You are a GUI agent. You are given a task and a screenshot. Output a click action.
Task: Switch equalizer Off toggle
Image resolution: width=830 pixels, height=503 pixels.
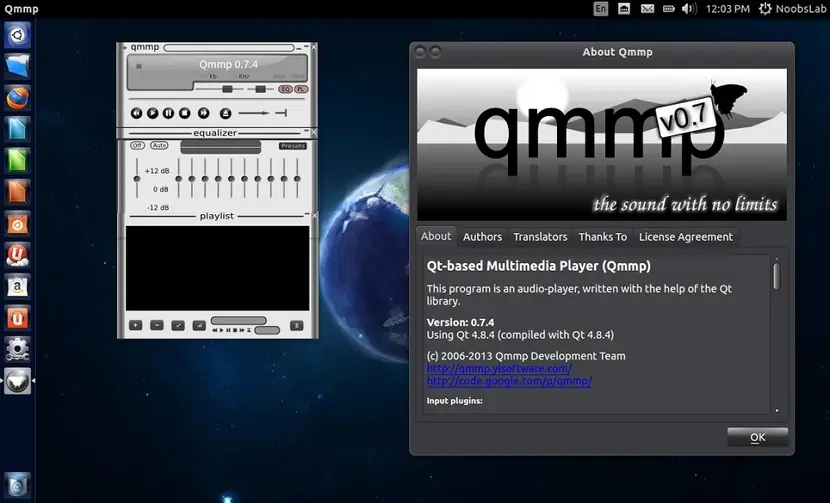pos(137,145)
